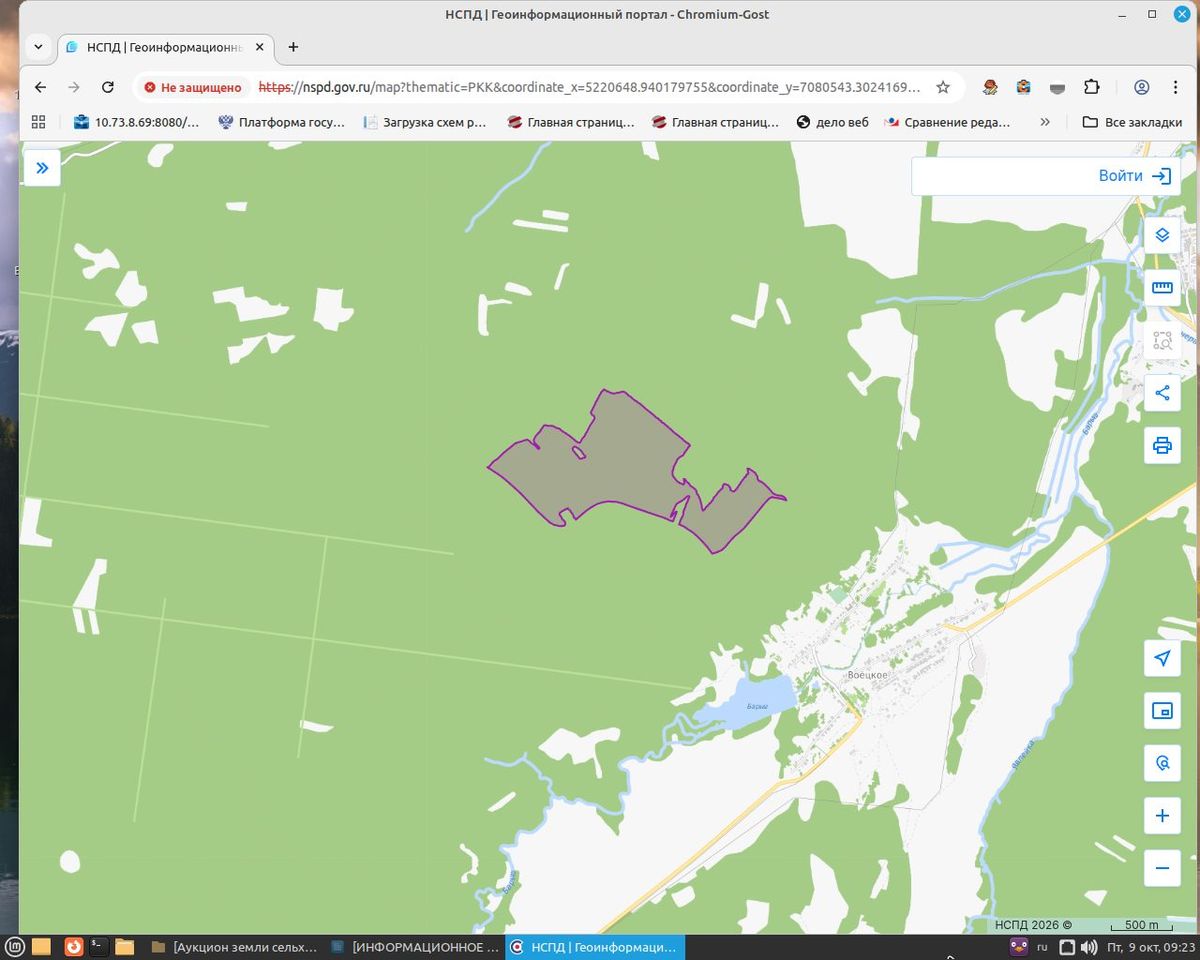Launch the terminal from the taskbar

[98, 947]
